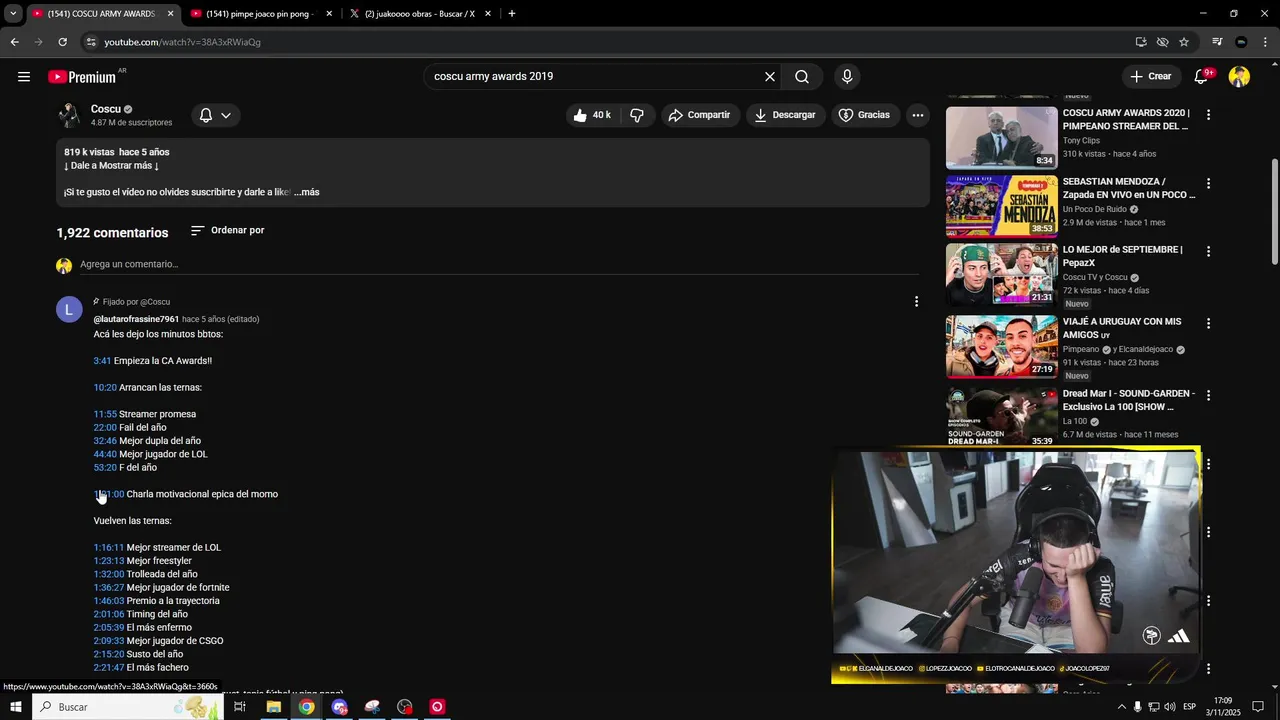Clear the search box with X
The width and height of the screenshot is (1280, 720).
(x=770, y=77)
